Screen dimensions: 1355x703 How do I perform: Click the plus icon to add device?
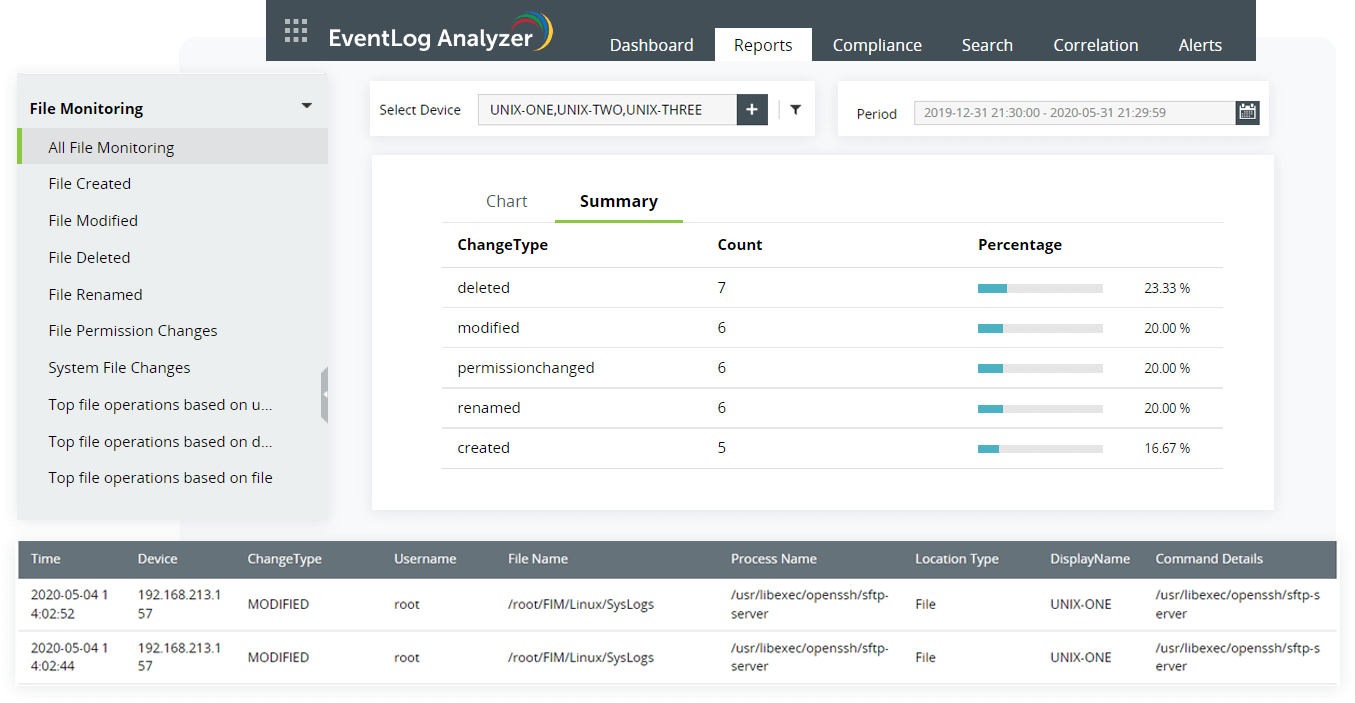click(x=752, y=110)
